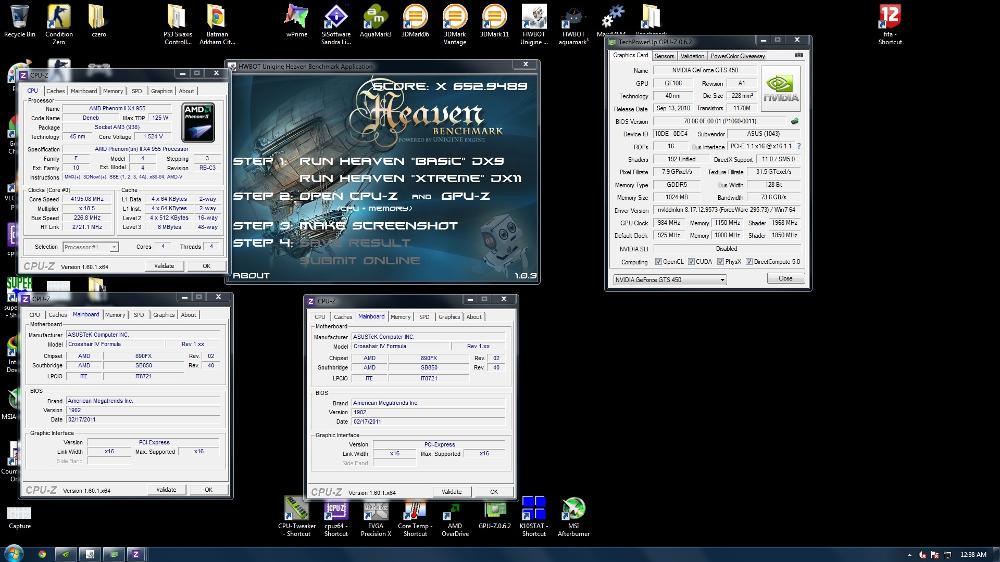Viewport: 1000px width, 562px height.
Task: Launch the wPrime desktop shortcut
Action: [x=296, y=22]
